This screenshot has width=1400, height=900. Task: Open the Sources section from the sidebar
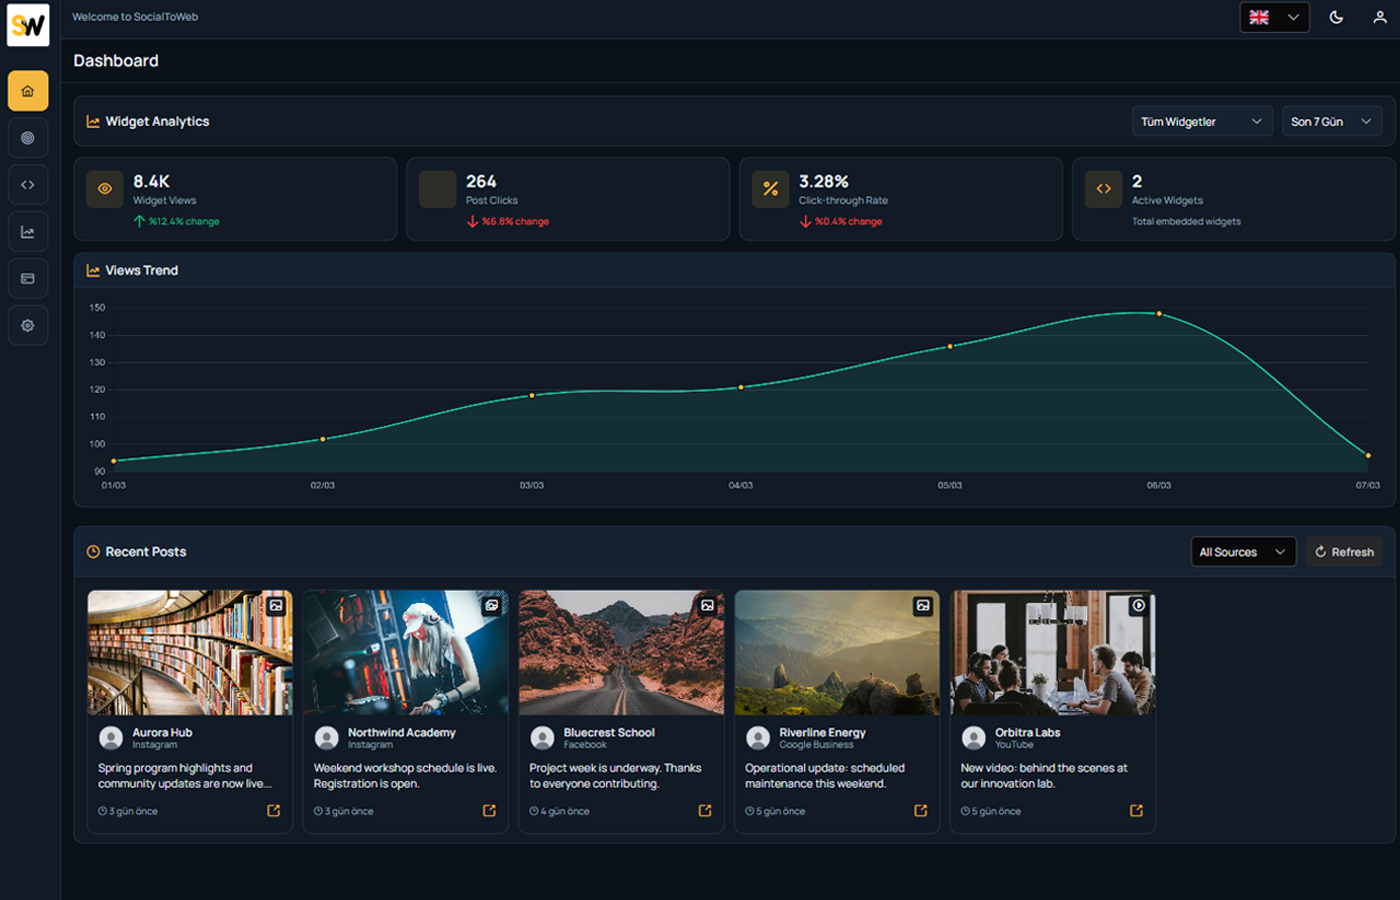pyautogui.click(x=27, y=137)
